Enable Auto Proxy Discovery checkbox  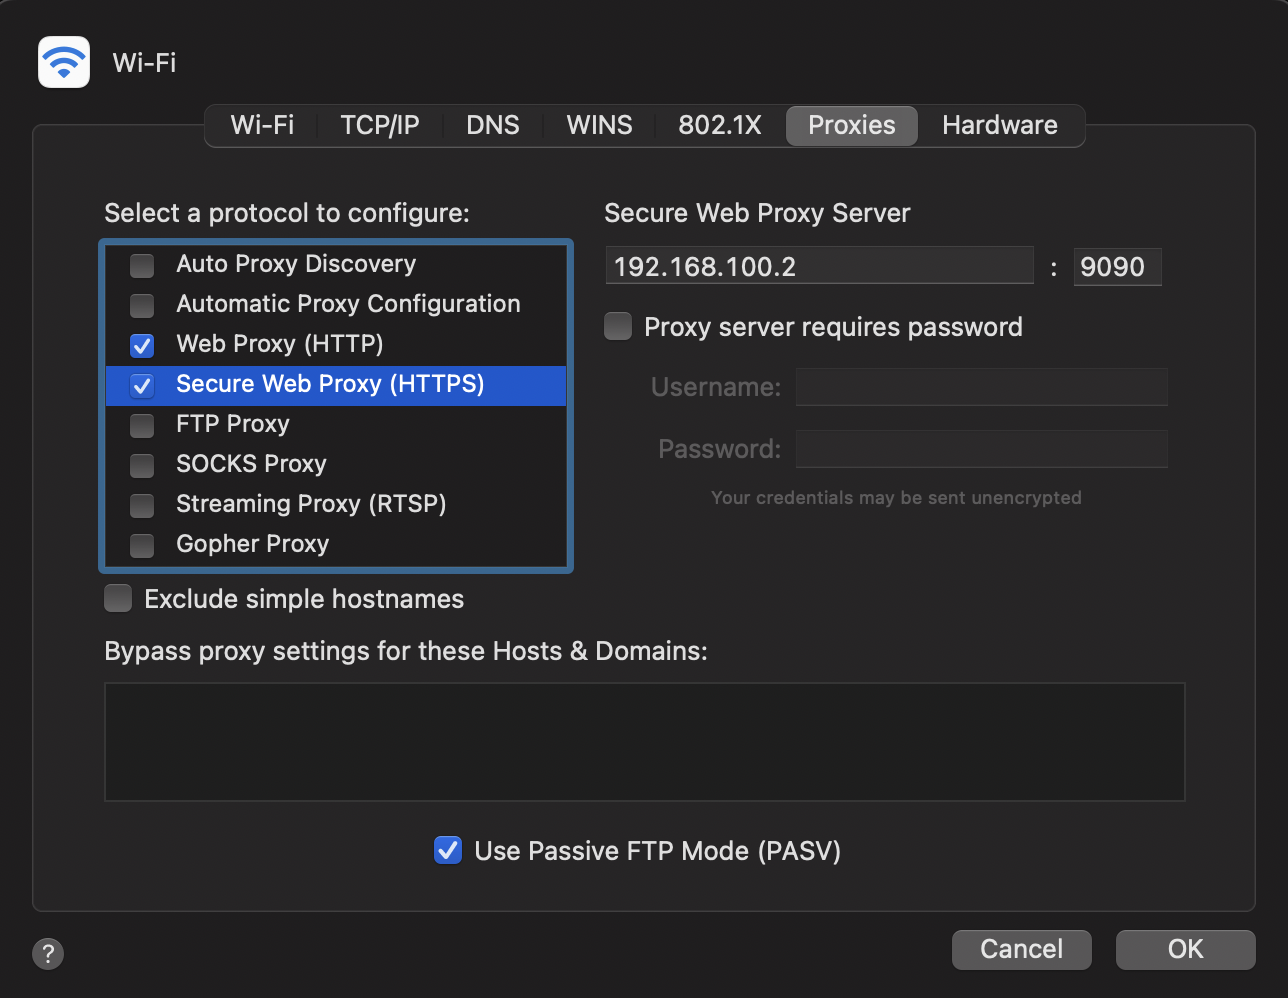[142, 265]
